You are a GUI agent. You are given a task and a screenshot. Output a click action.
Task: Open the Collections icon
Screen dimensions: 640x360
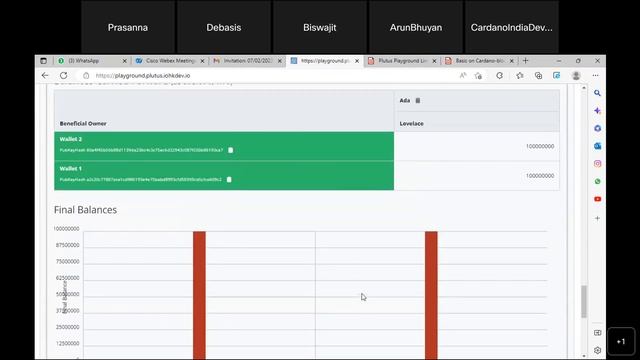pos(538,76)
